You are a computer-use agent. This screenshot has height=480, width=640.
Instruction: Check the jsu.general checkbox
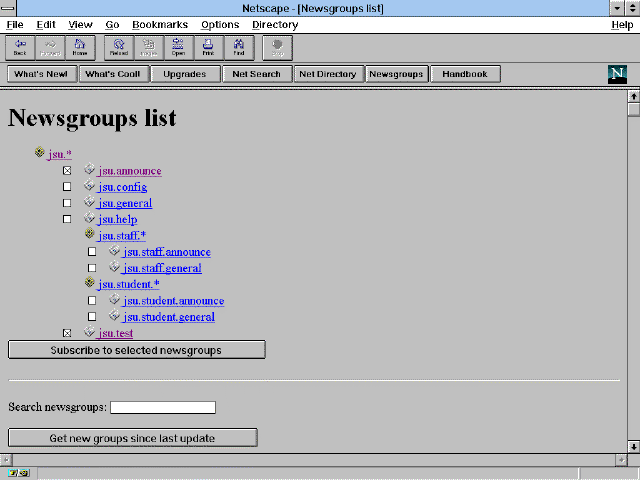coord(67,203)
